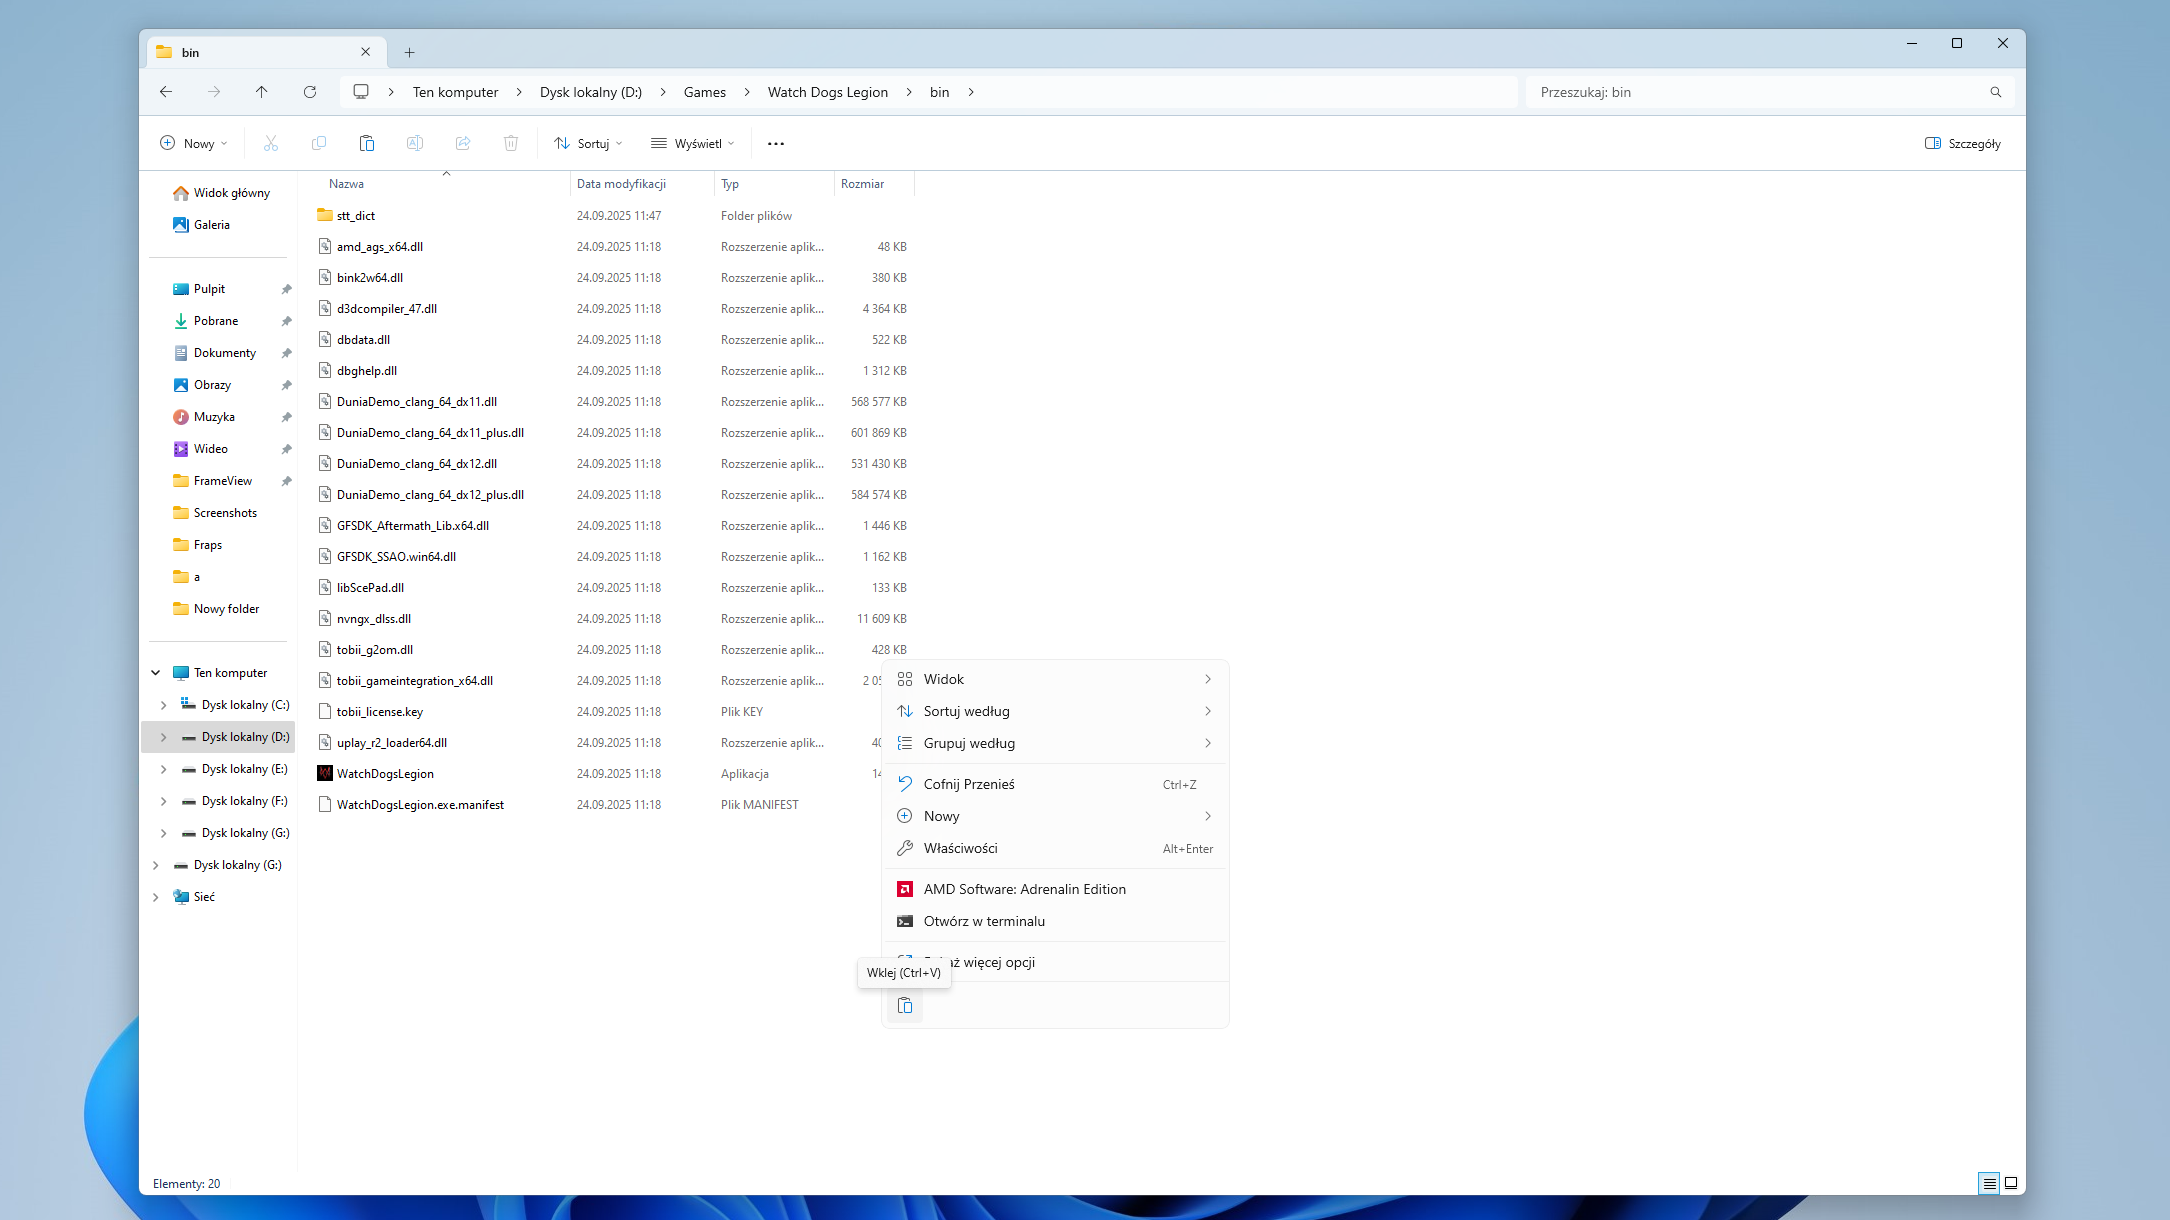Open the Nowy submenu in the context menu

pos(1055,816)
